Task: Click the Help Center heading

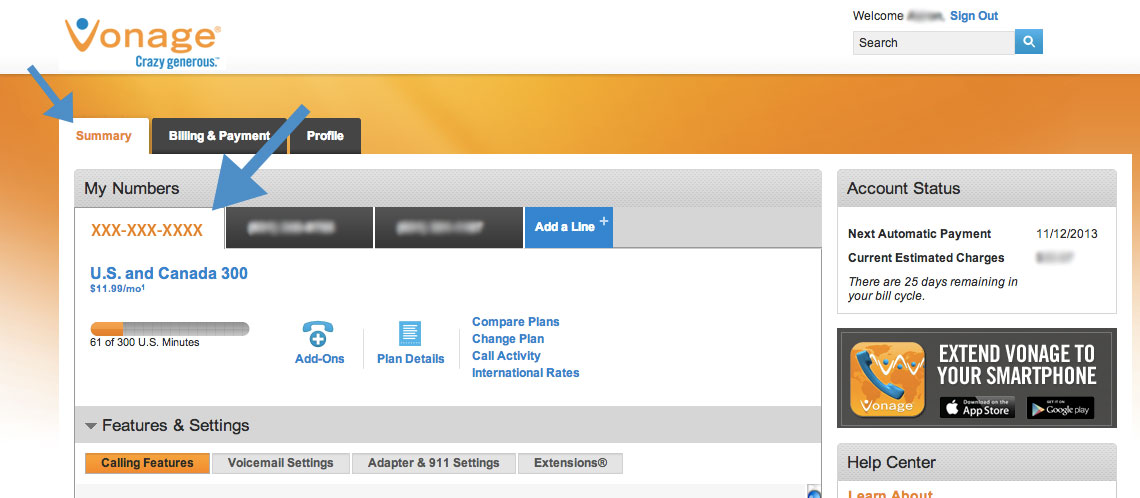Action: click(891, 462)
